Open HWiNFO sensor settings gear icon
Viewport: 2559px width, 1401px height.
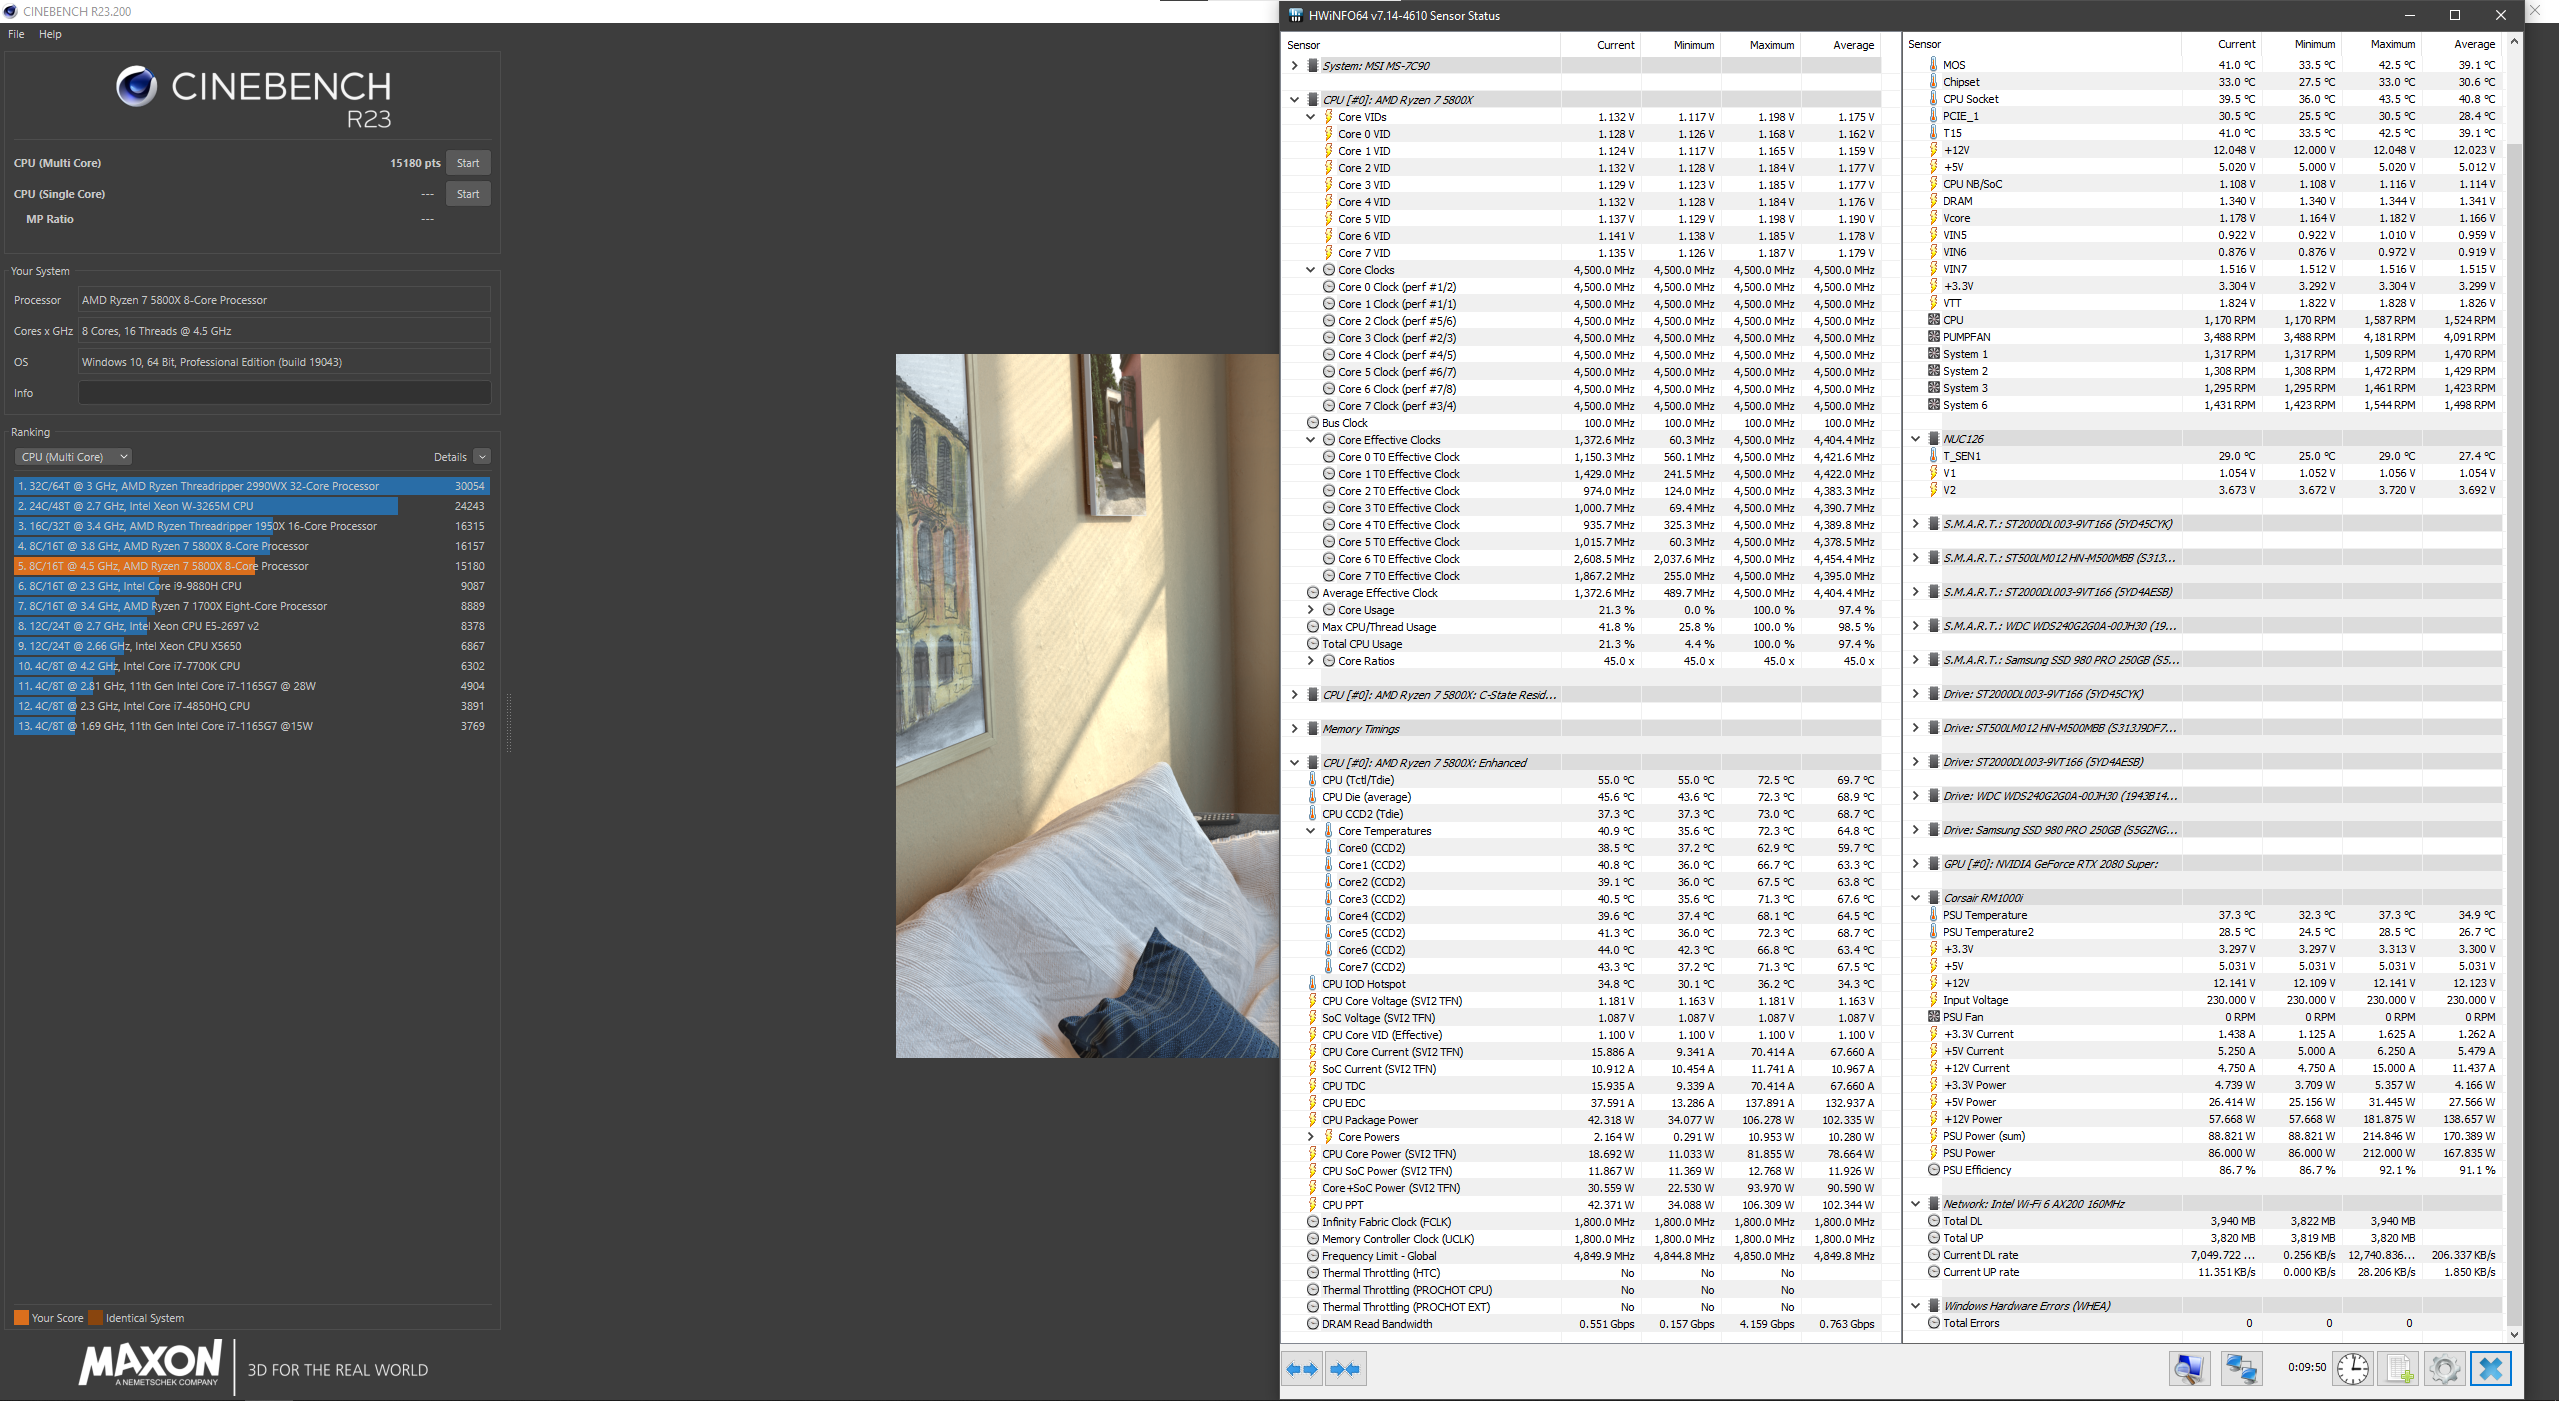(2444, 1368)
